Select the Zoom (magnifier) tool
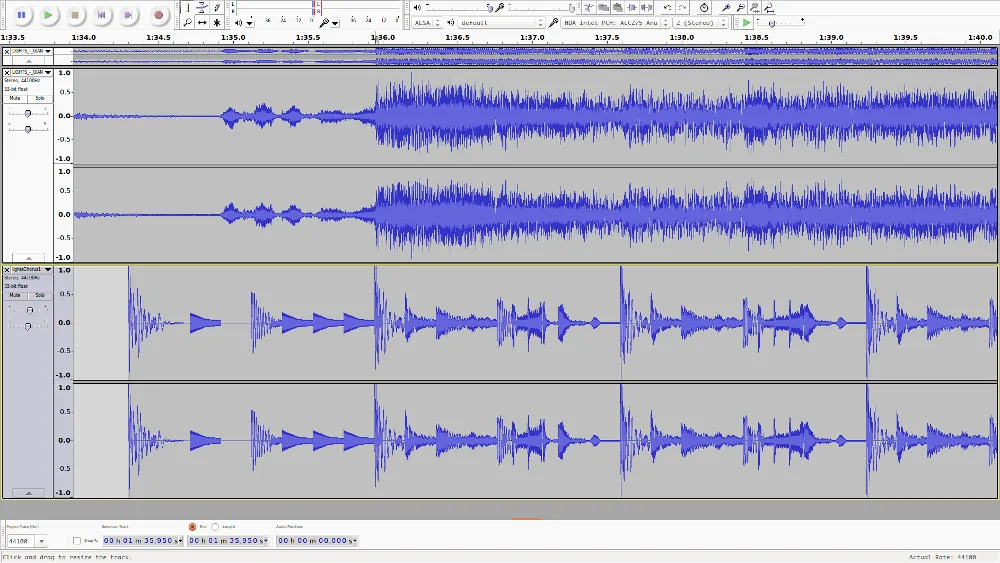The width and height of the screenshot is (1000, 563). click(188, 22)
